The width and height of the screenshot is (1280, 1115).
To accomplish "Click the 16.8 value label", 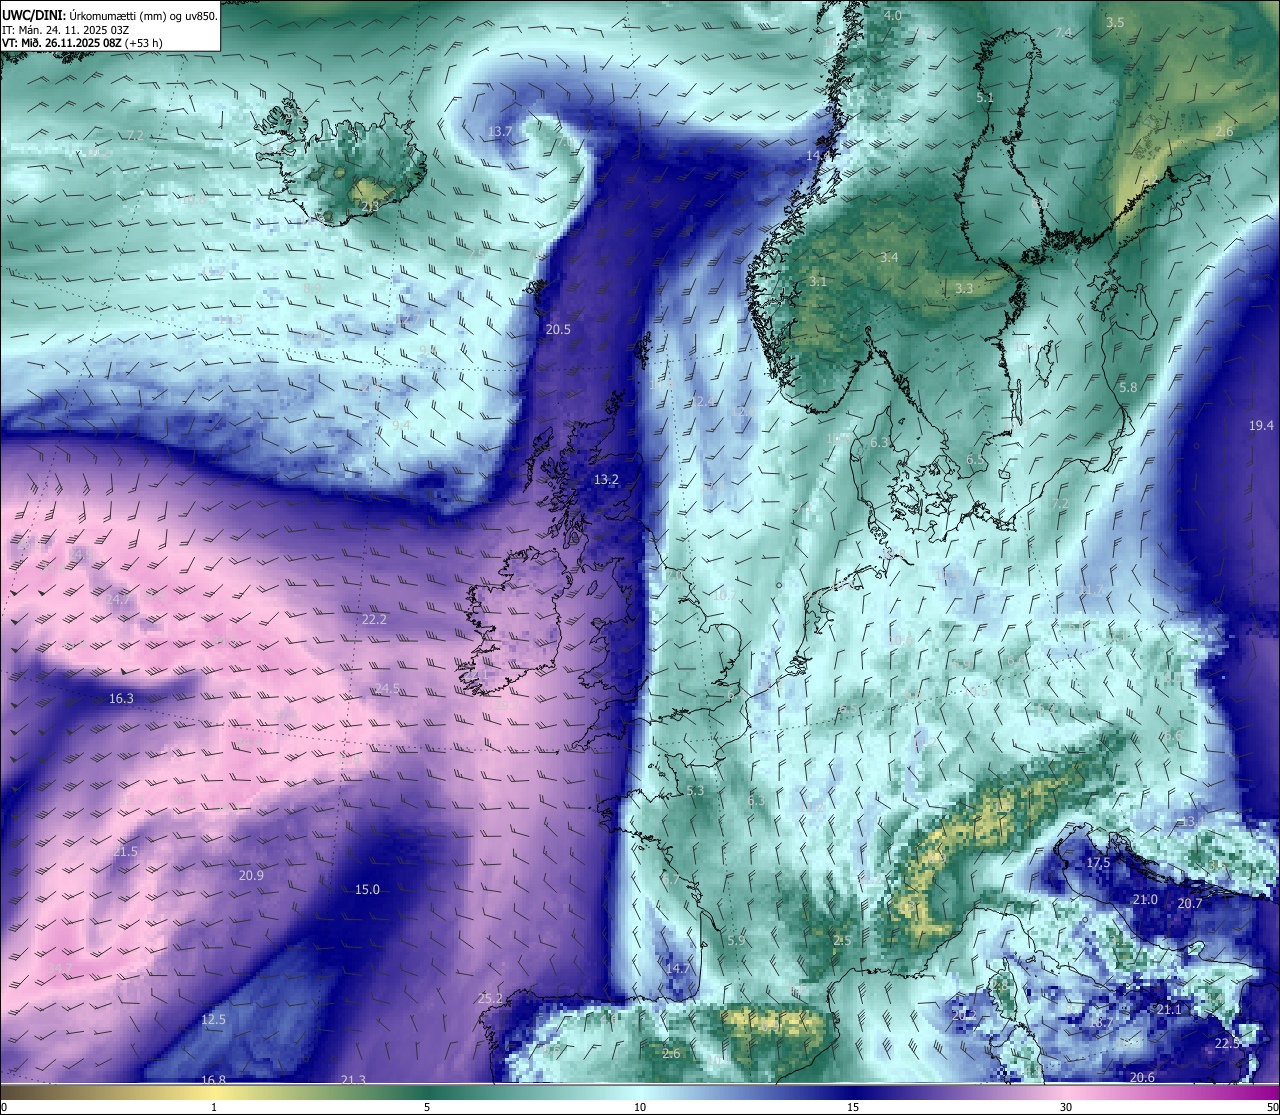I will point(213,1080).
